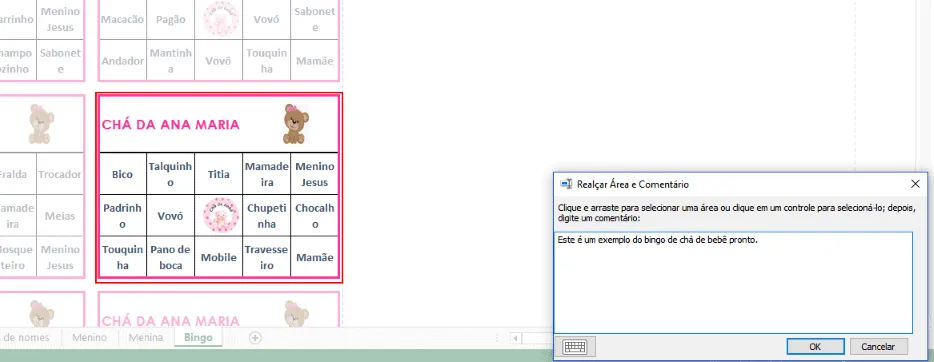Select the Bingo sheet tab
Viewport: 934px width, 362px height.
[x=198, y=338]
